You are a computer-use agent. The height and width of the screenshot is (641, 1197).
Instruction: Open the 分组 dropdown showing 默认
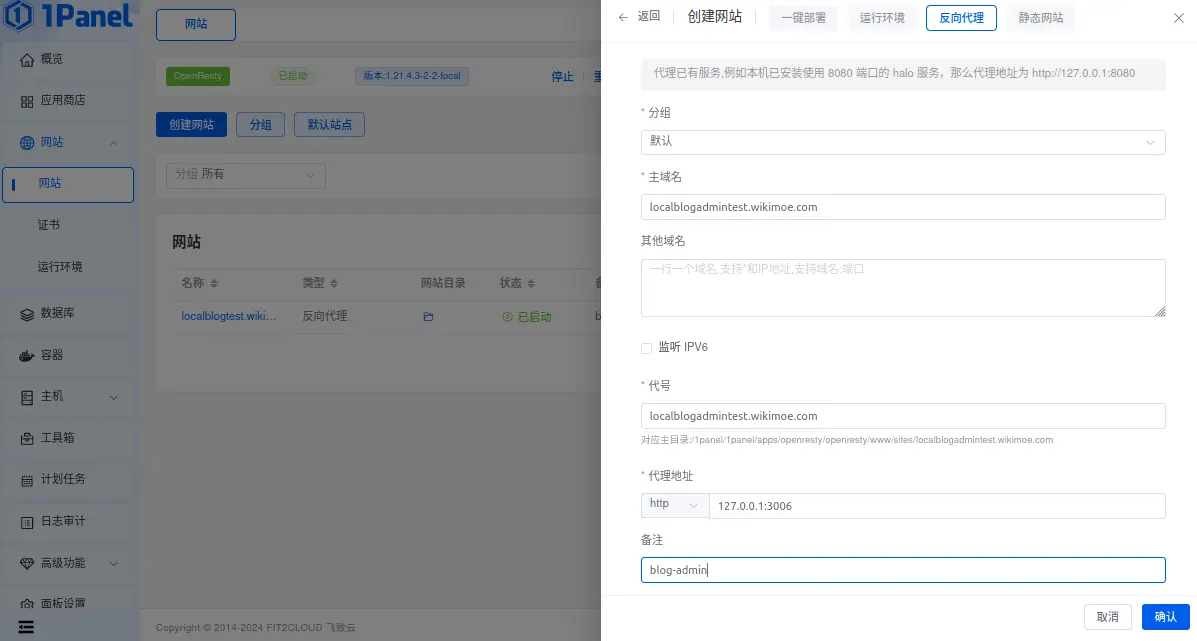pos(902,142)
